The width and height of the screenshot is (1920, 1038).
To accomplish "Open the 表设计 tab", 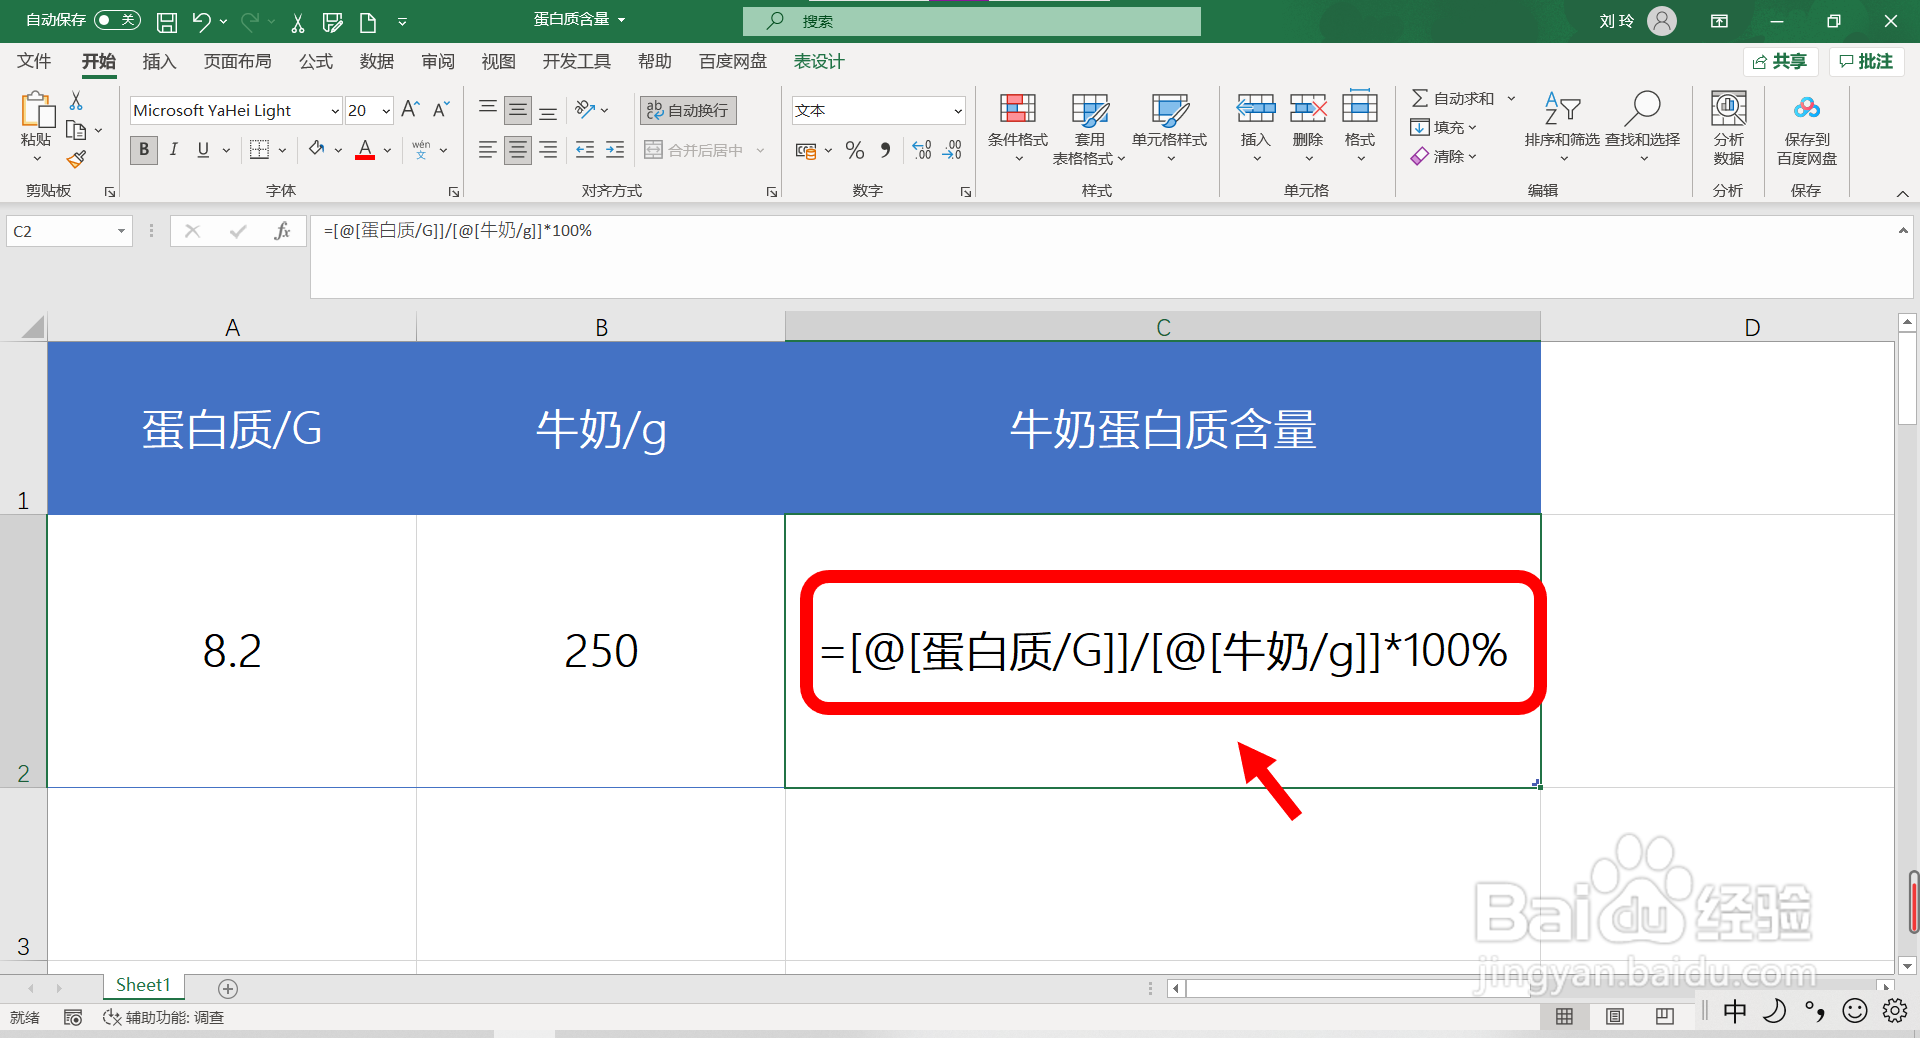I will point(818,61).
